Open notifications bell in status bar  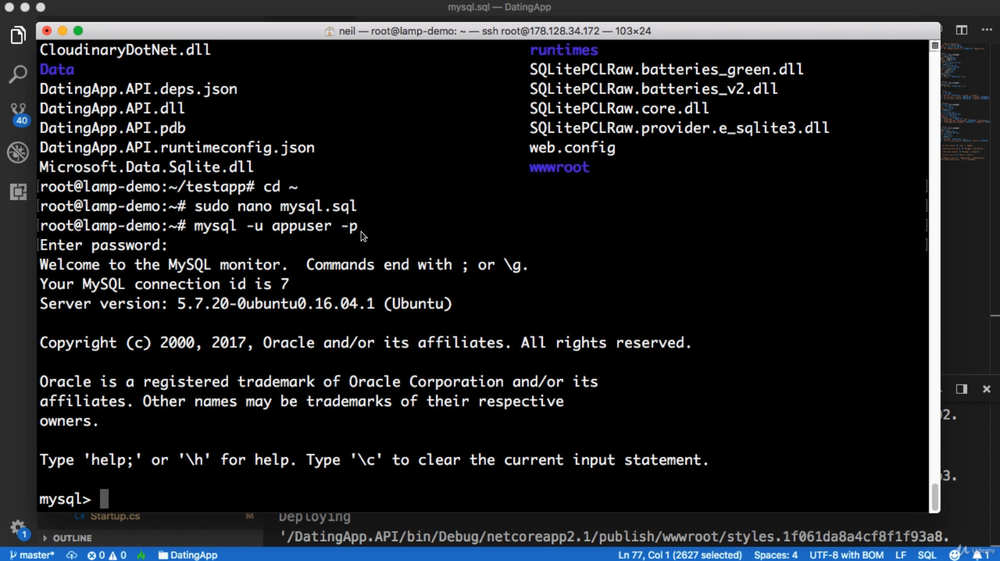pos(980,555)
